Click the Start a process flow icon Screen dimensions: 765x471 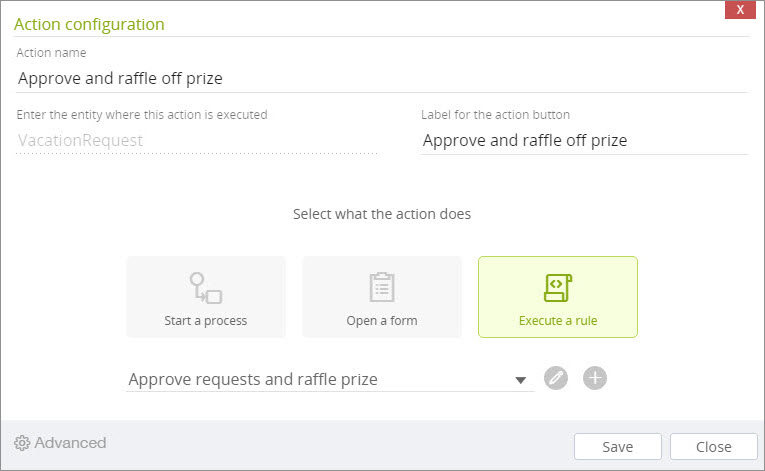[205, 288]
